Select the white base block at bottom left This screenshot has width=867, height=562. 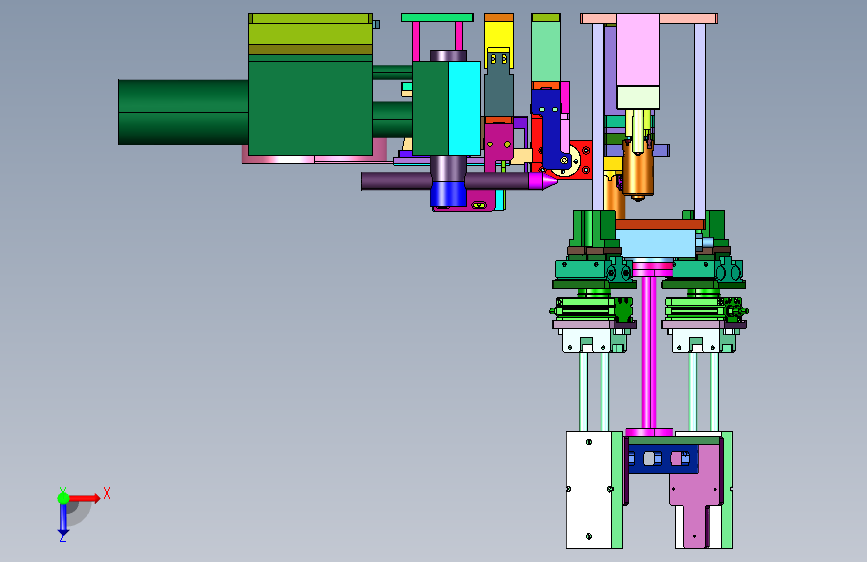(x=588, y=490)
